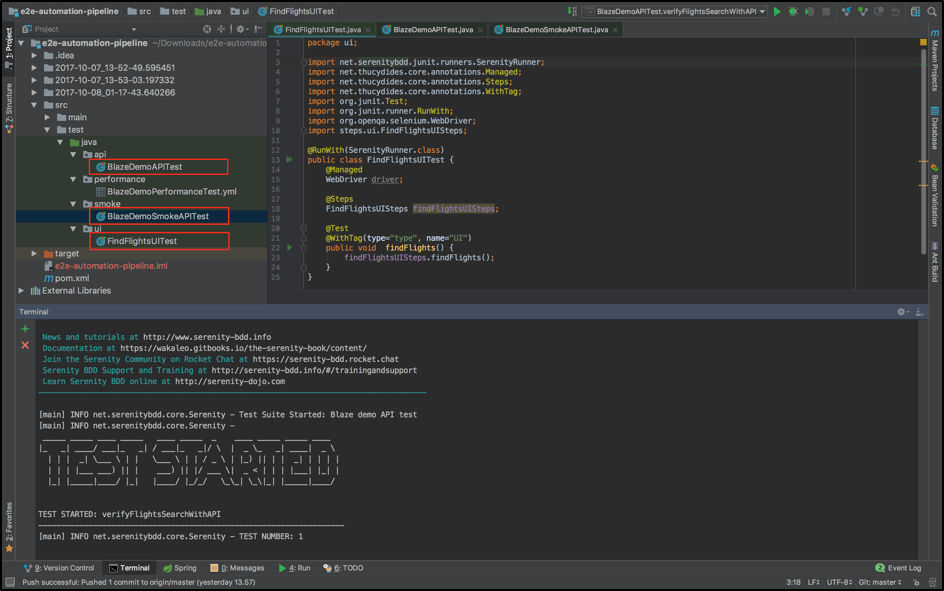Collapse the e2e-automation-pipeline root node
Viewport: 944px width, 591px height.
(x=22, y=43)
